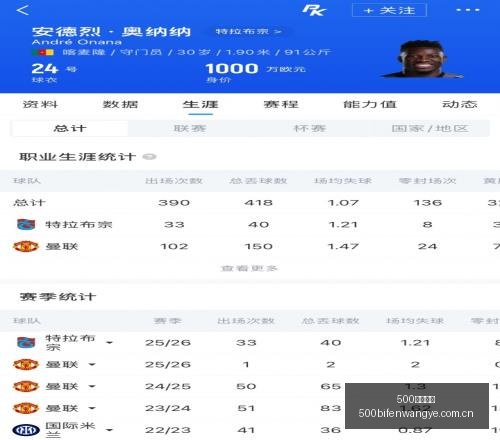
Task: Tap the info icon beside 职业生涯统计
Action: (x=149, y=157)
